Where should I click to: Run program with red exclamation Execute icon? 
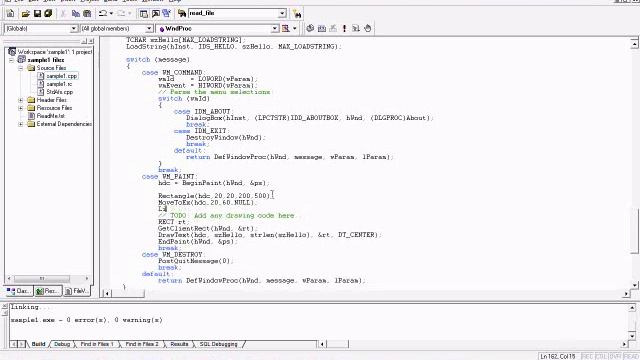click(x=344, y=28)
